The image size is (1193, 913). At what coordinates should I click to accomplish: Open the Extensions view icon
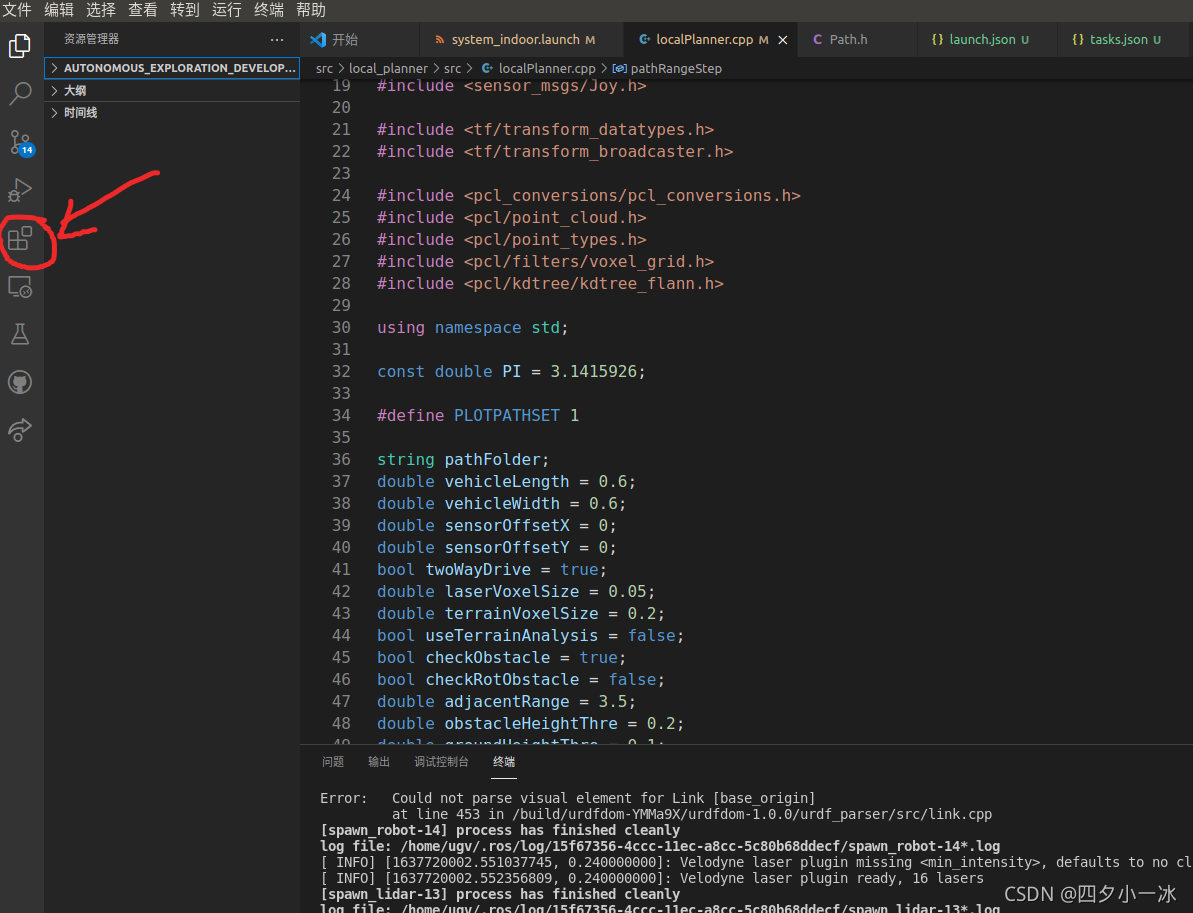click(x=20, y=238)
